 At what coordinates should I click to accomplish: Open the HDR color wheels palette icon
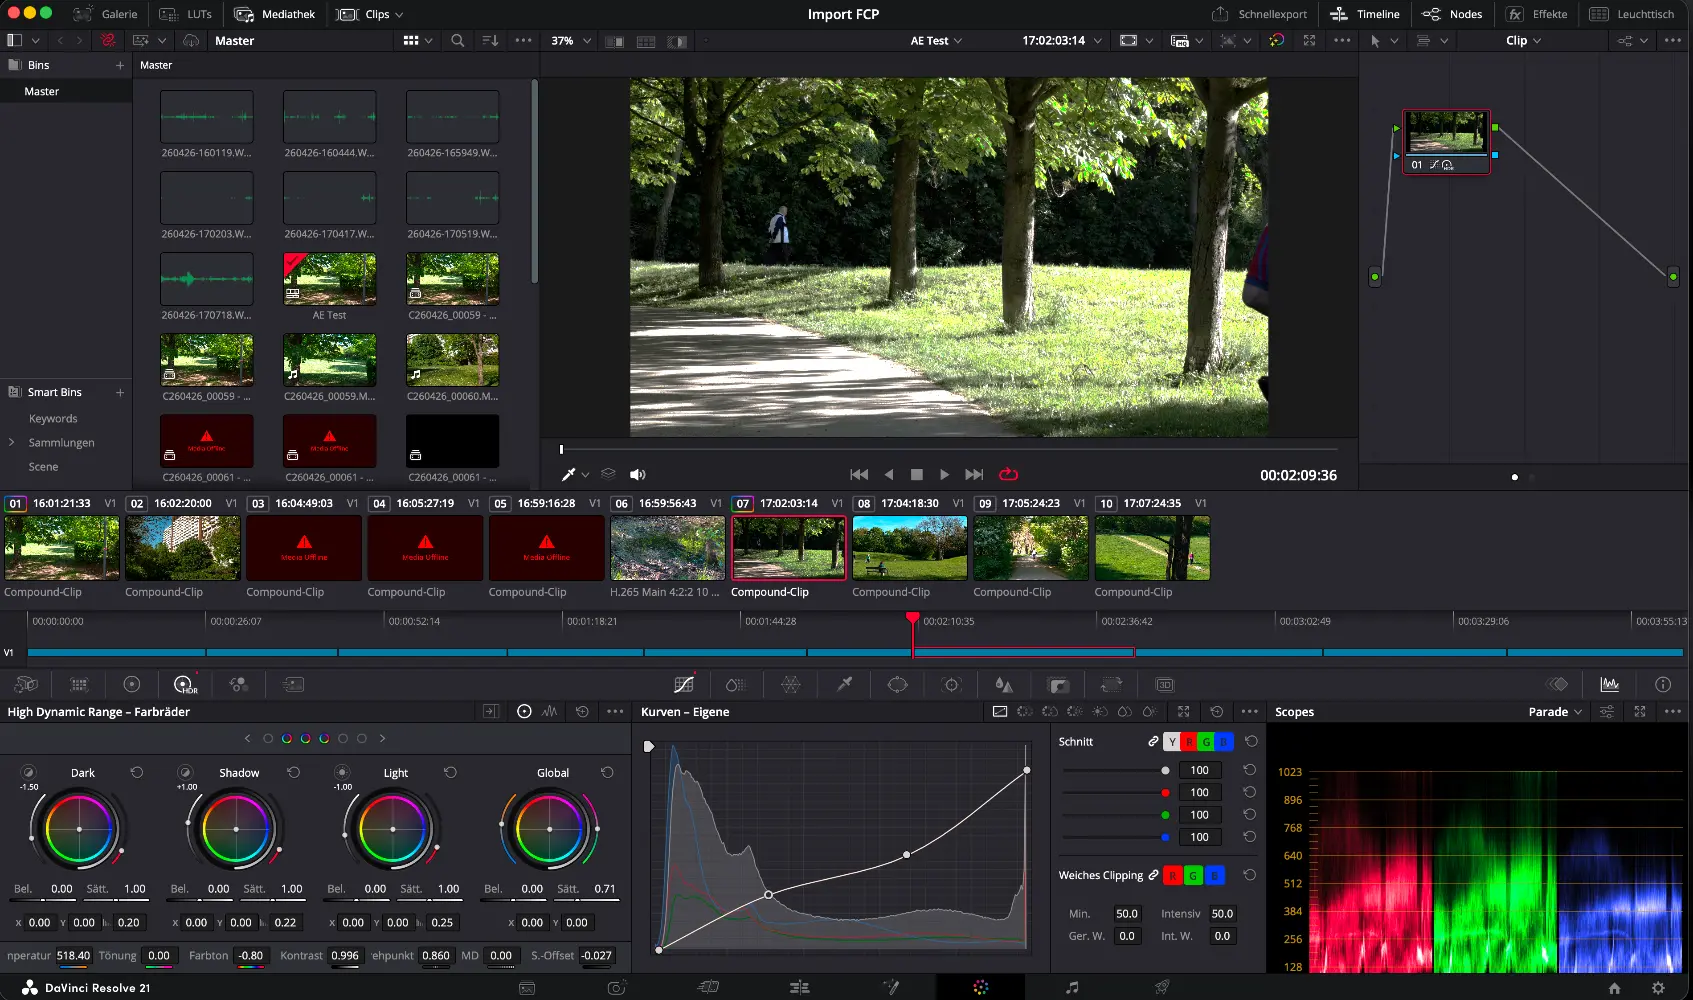185,685
